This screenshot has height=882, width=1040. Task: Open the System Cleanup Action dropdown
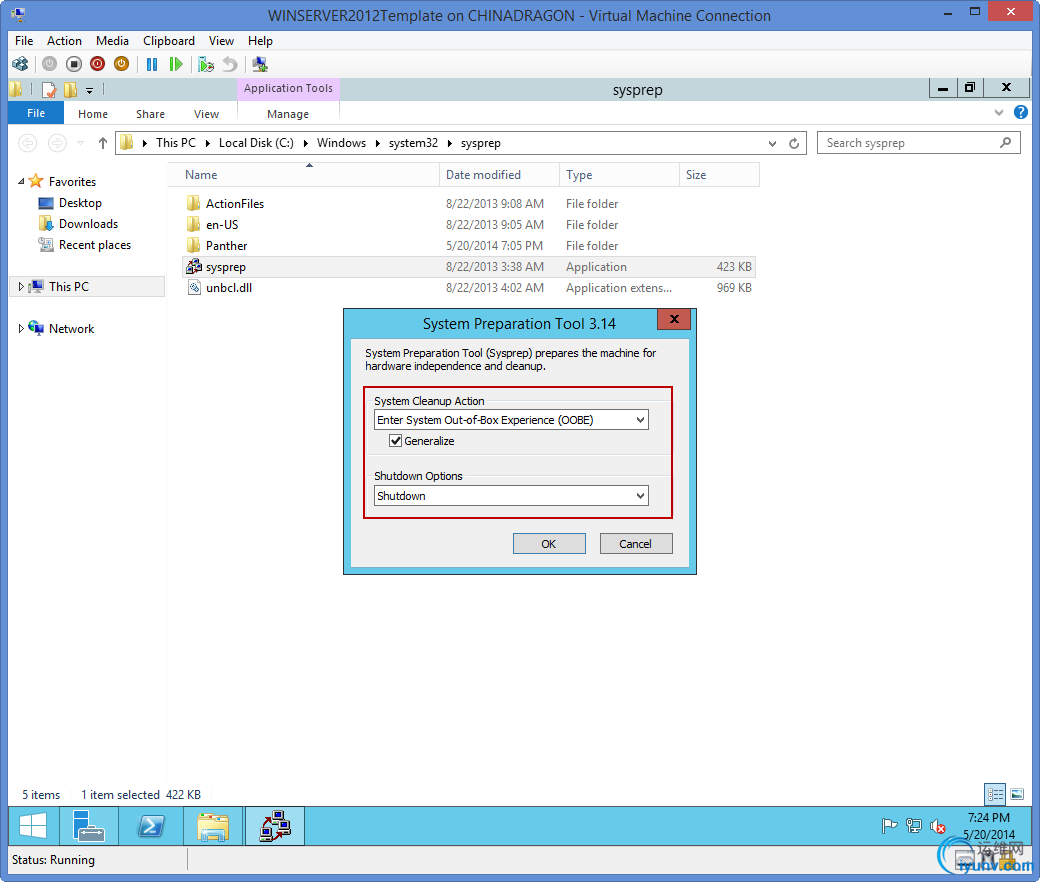tap(511, 420)
